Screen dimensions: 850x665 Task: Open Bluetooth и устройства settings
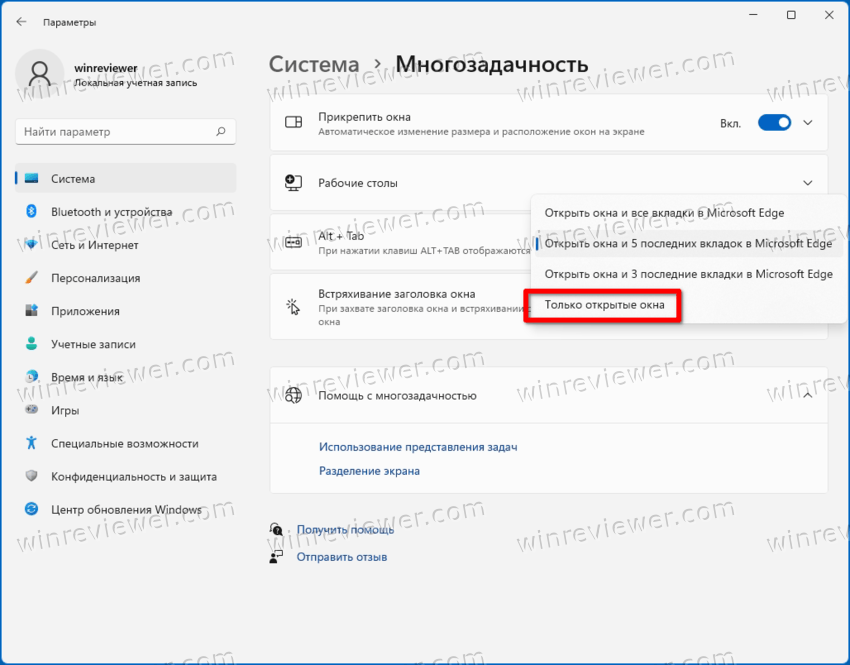(126, 211)
